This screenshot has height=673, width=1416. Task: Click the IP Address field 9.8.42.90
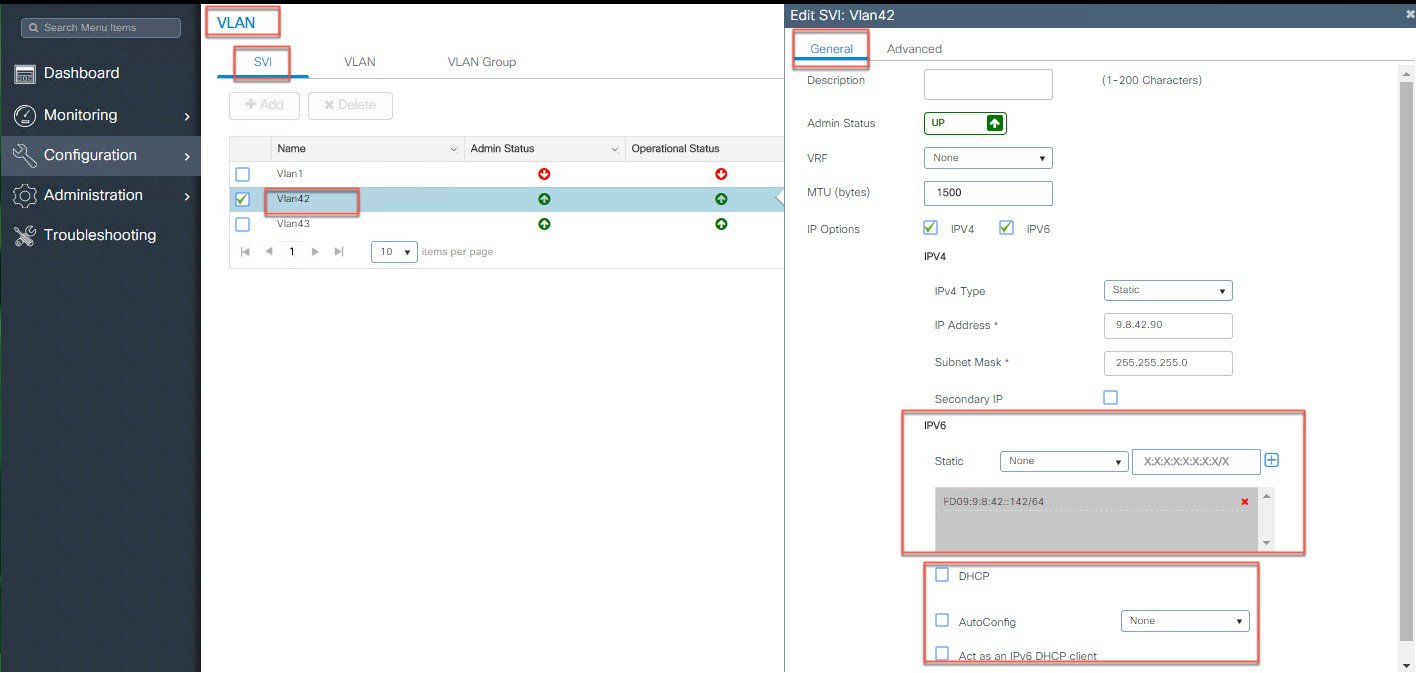point(1168,326)
